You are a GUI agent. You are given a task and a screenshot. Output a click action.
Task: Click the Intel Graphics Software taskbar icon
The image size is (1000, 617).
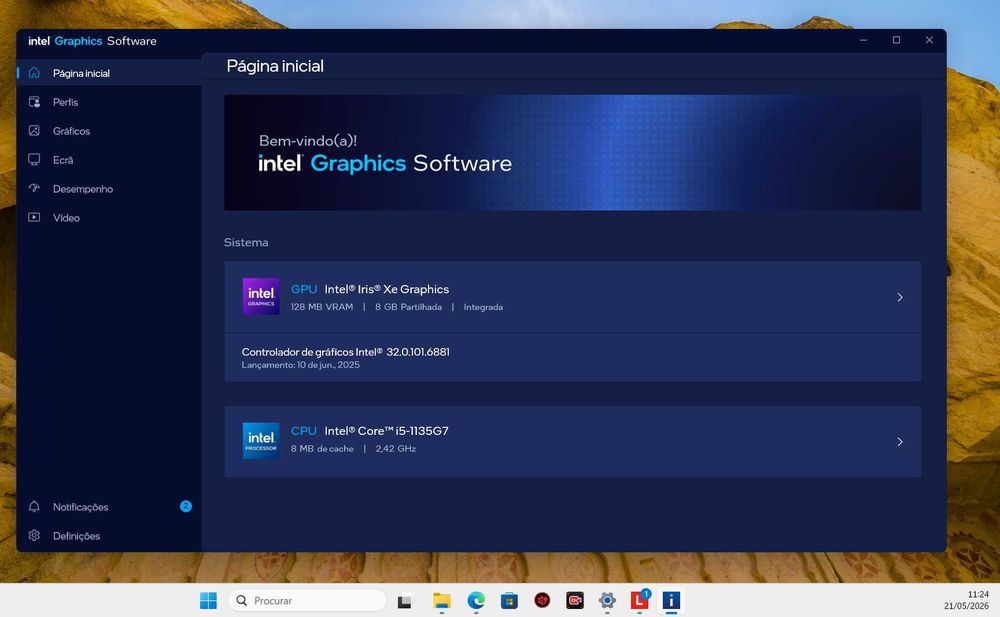671,600
